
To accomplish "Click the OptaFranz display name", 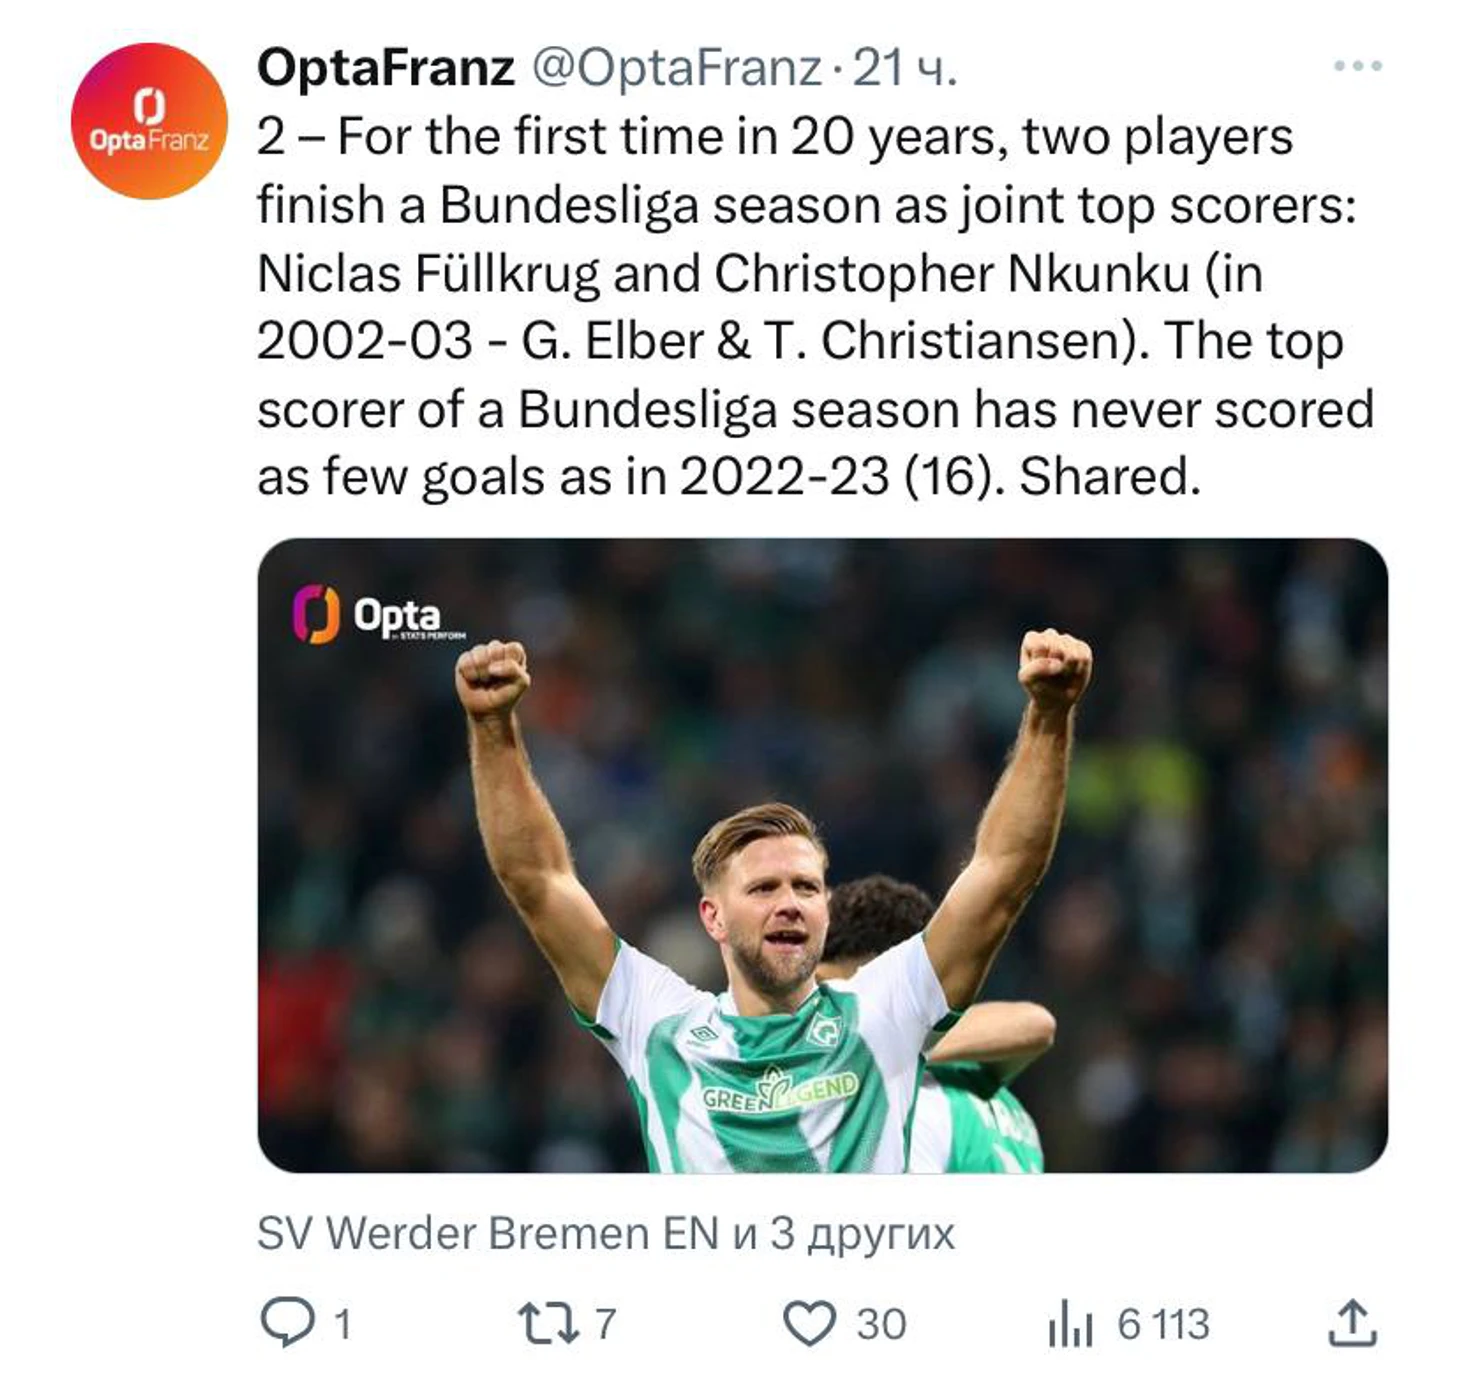I will (386, 68).
